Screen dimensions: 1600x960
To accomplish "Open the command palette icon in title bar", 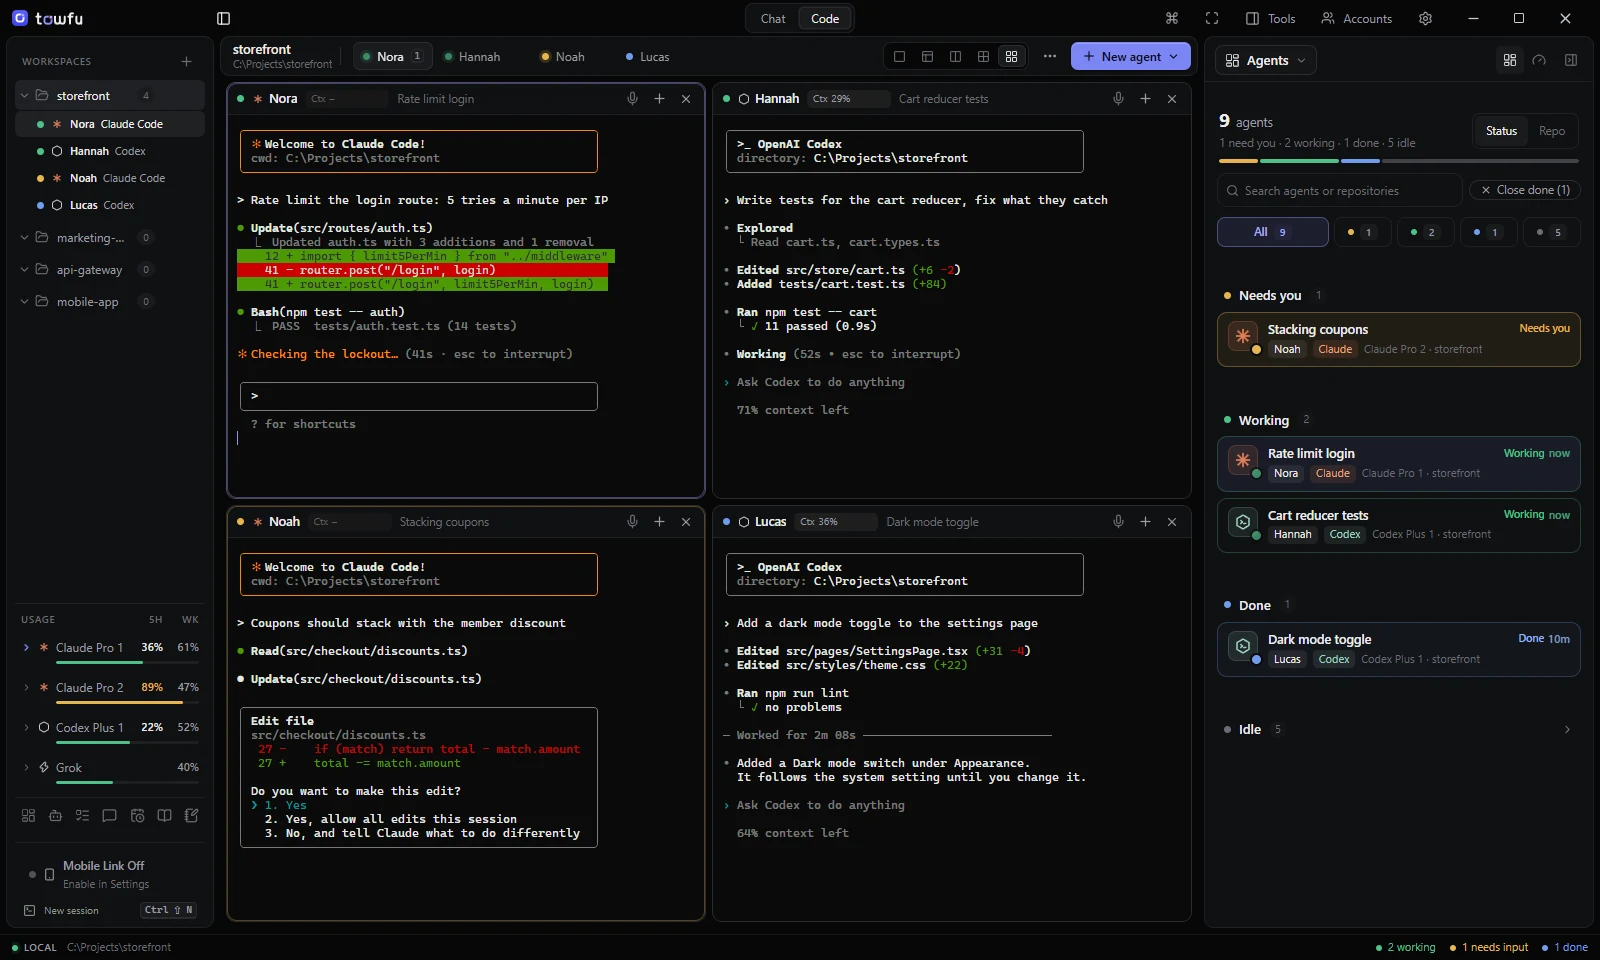I will [x=1172, y=18].
